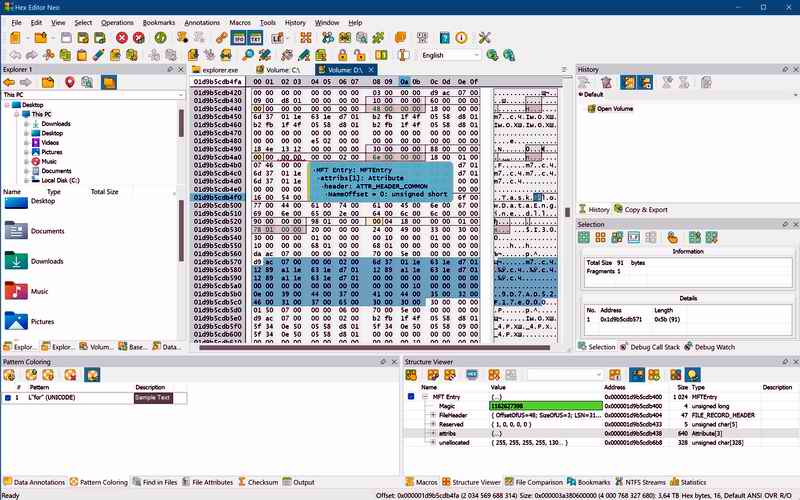Open the Bookmarks menu
Image resolution: width=800 pixels, height=500 pixels.
coord(158,22)
